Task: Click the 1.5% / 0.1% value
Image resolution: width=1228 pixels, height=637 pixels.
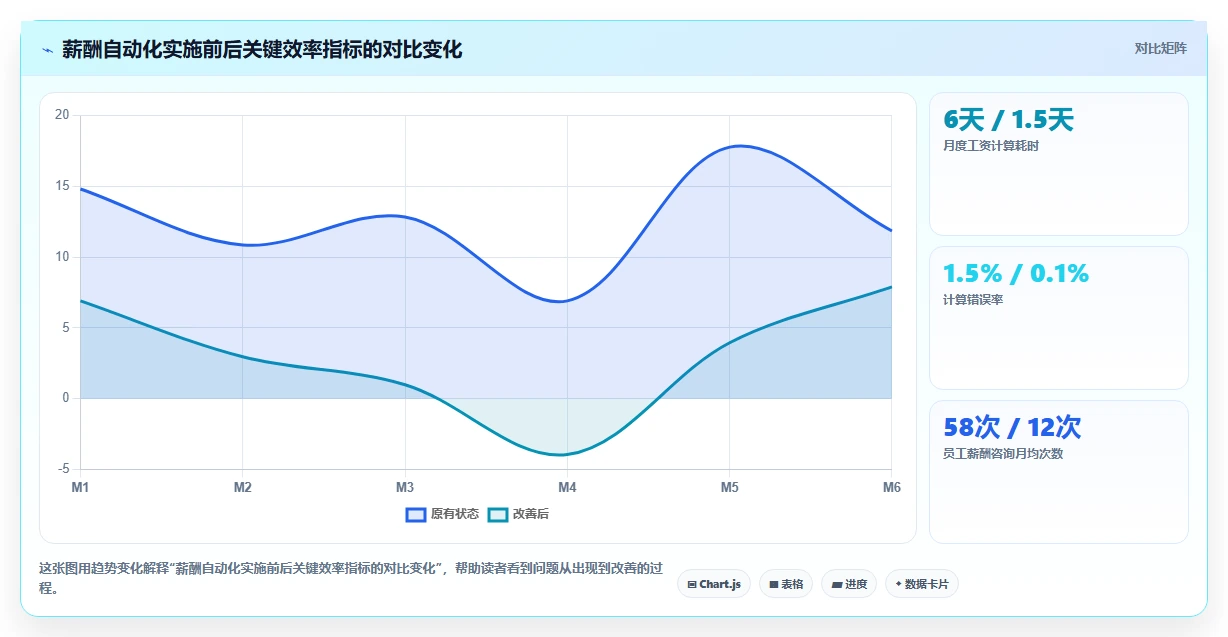Action: point(1016,273)
